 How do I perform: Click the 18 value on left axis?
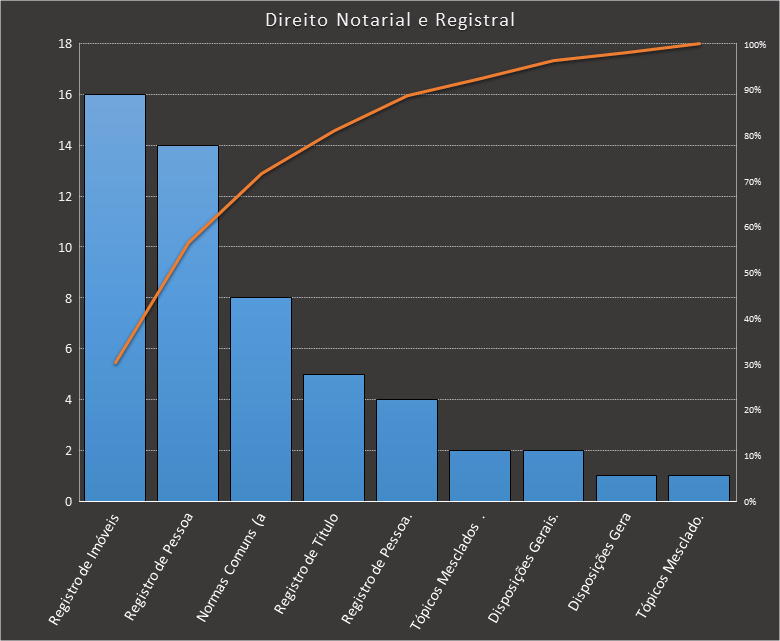(64, 44)
